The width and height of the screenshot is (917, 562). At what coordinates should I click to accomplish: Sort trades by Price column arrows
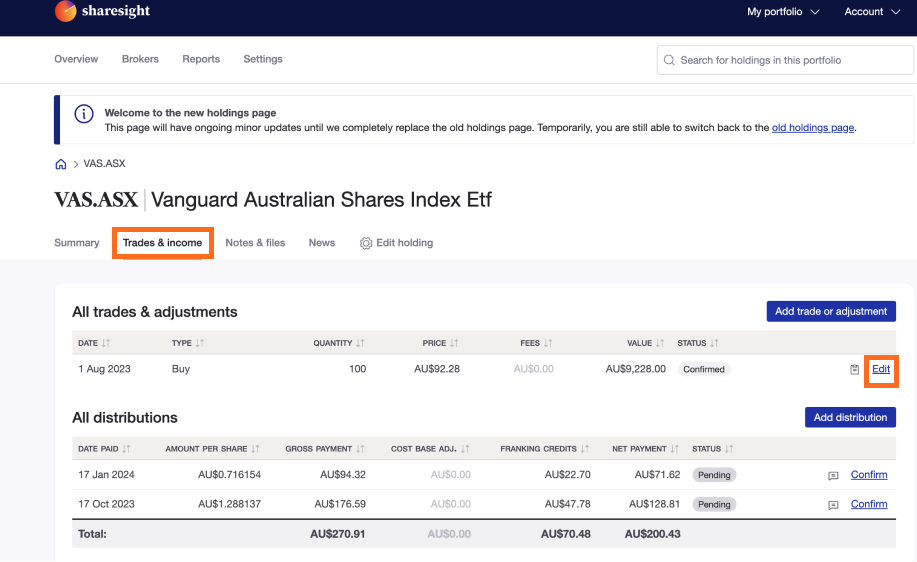(454, 343)
